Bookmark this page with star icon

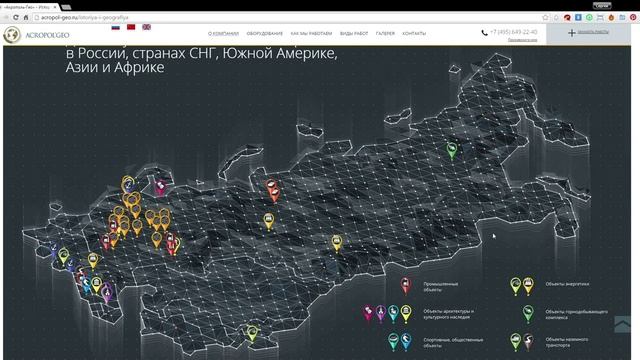coord(545,17)
